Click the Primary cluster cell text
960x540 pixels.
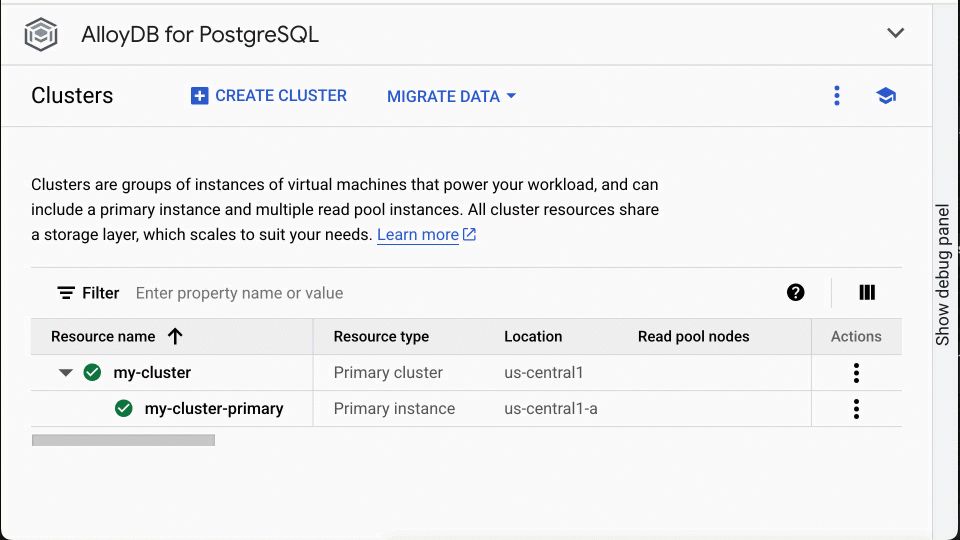pyautogui.click(x=388, y=372)
